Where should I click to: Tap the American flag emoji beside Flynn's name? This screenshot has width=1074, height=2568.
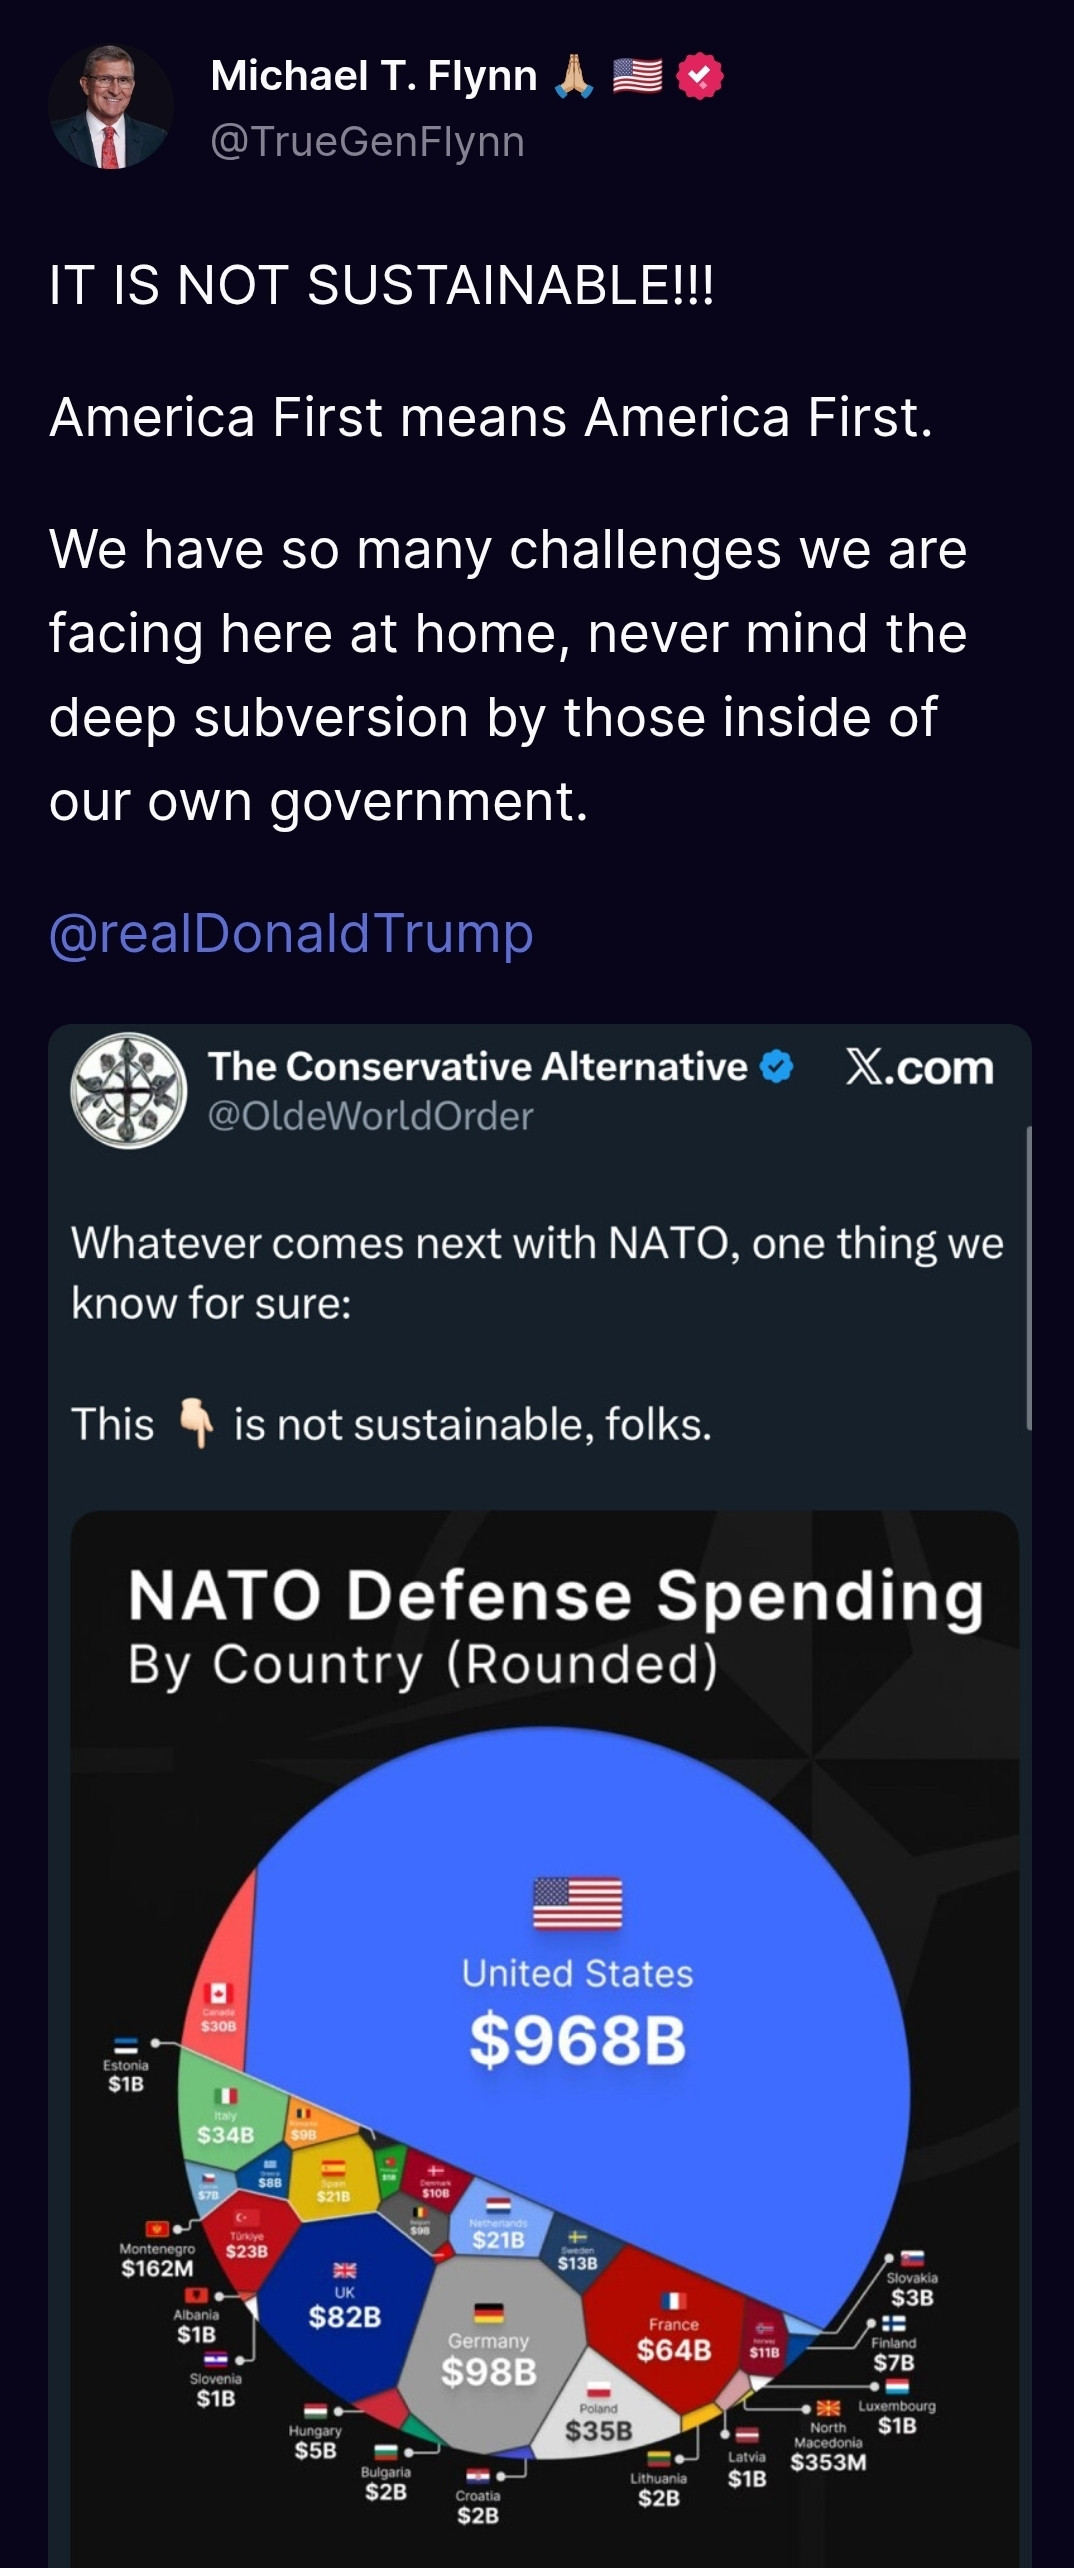637,76
